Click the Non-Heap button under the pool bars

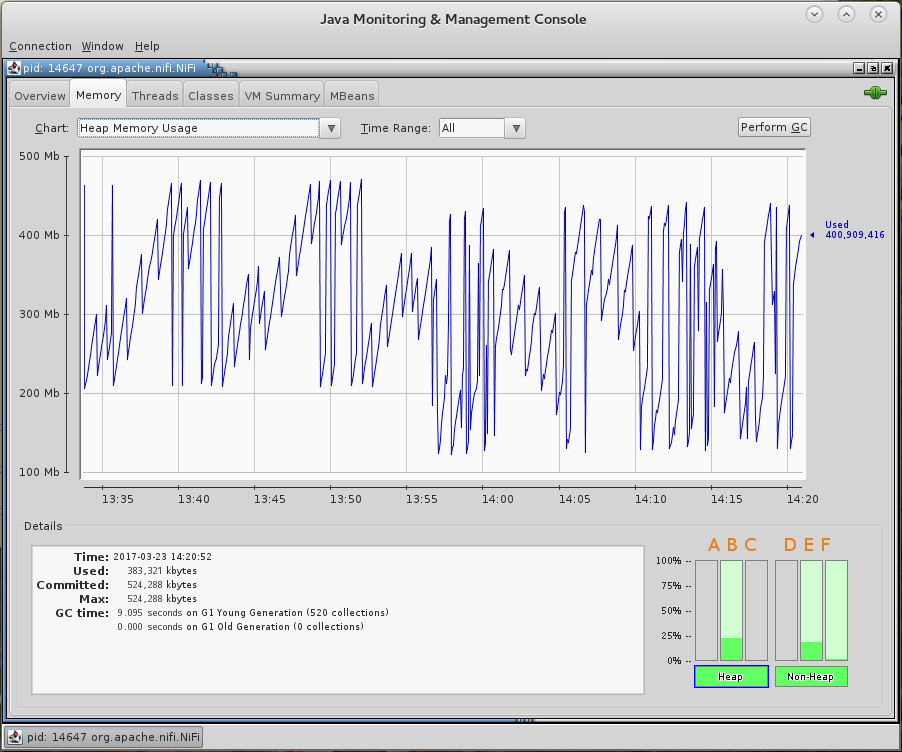pyautogui.click(x=811, y=677)
